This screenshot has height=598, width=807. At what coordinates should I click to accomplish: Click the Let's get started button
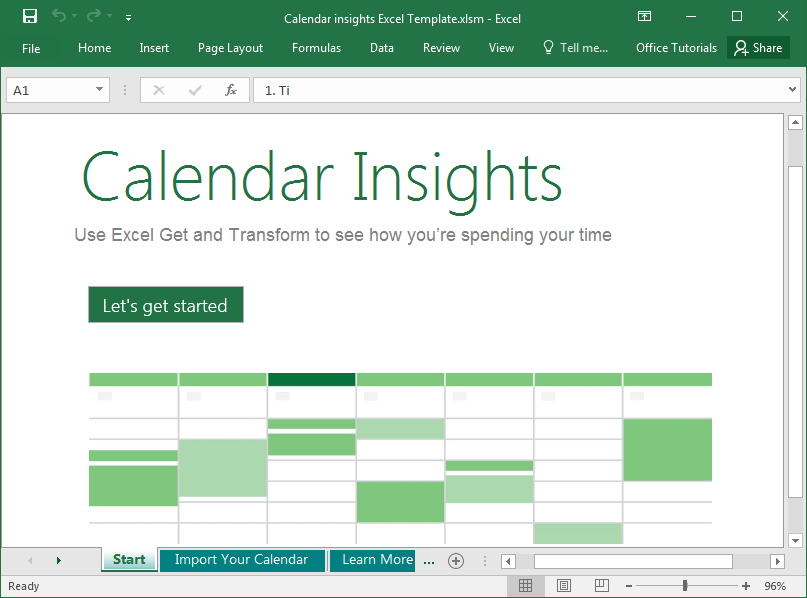click(x=165, y=305)
